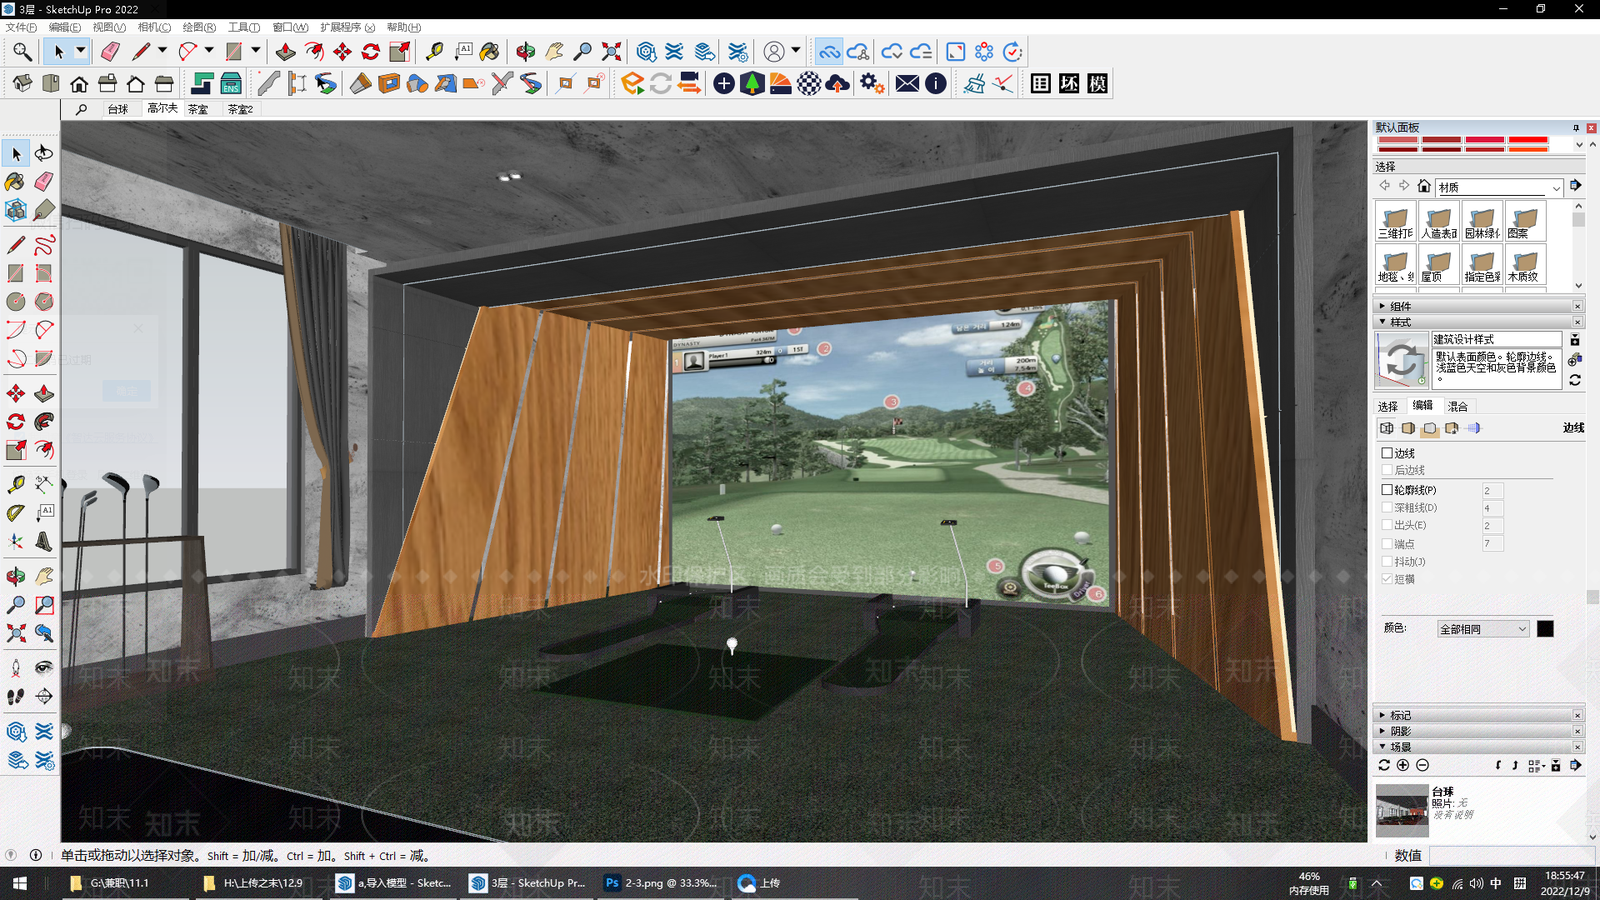Select the 台球 scene thumbnail

pos(1402,810)
